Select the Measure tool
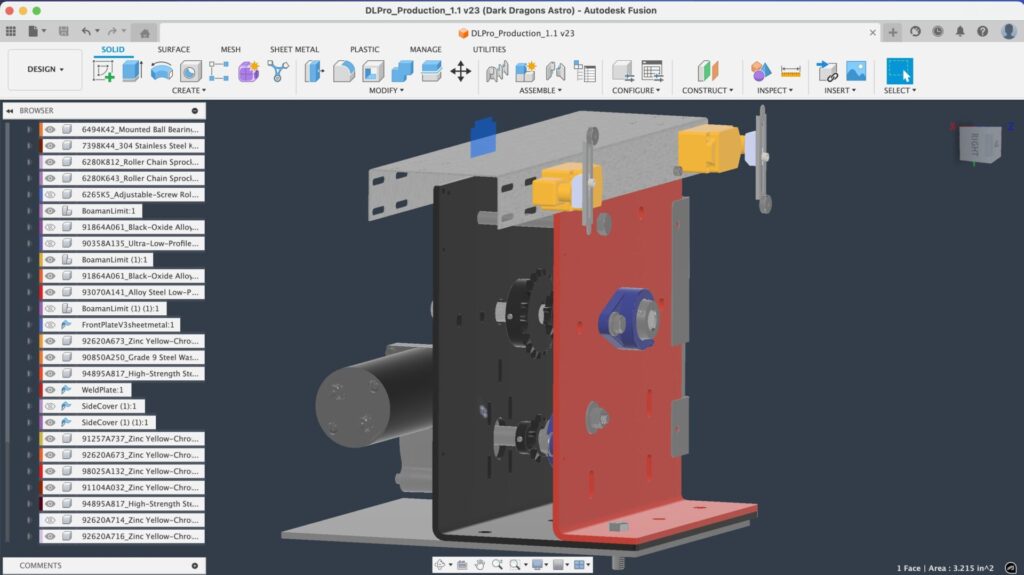 790,71
